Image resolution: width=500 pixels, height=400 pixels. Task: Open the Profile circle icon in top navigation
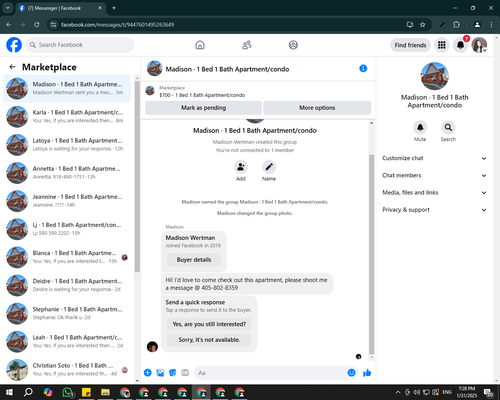293,45
